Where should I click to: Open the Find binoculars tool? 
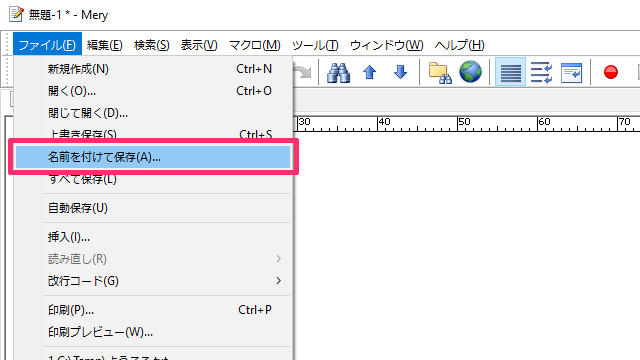338,72
